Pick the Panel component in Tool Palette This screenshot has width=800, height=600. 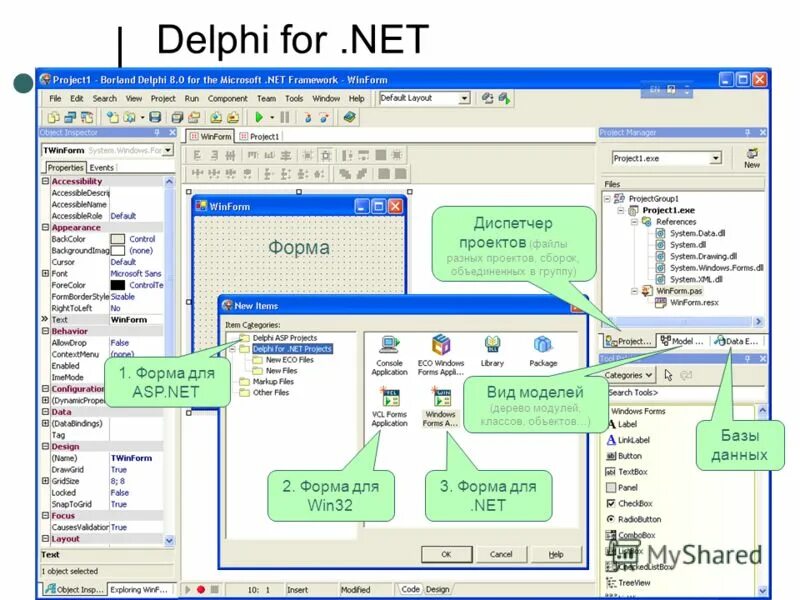621,488
